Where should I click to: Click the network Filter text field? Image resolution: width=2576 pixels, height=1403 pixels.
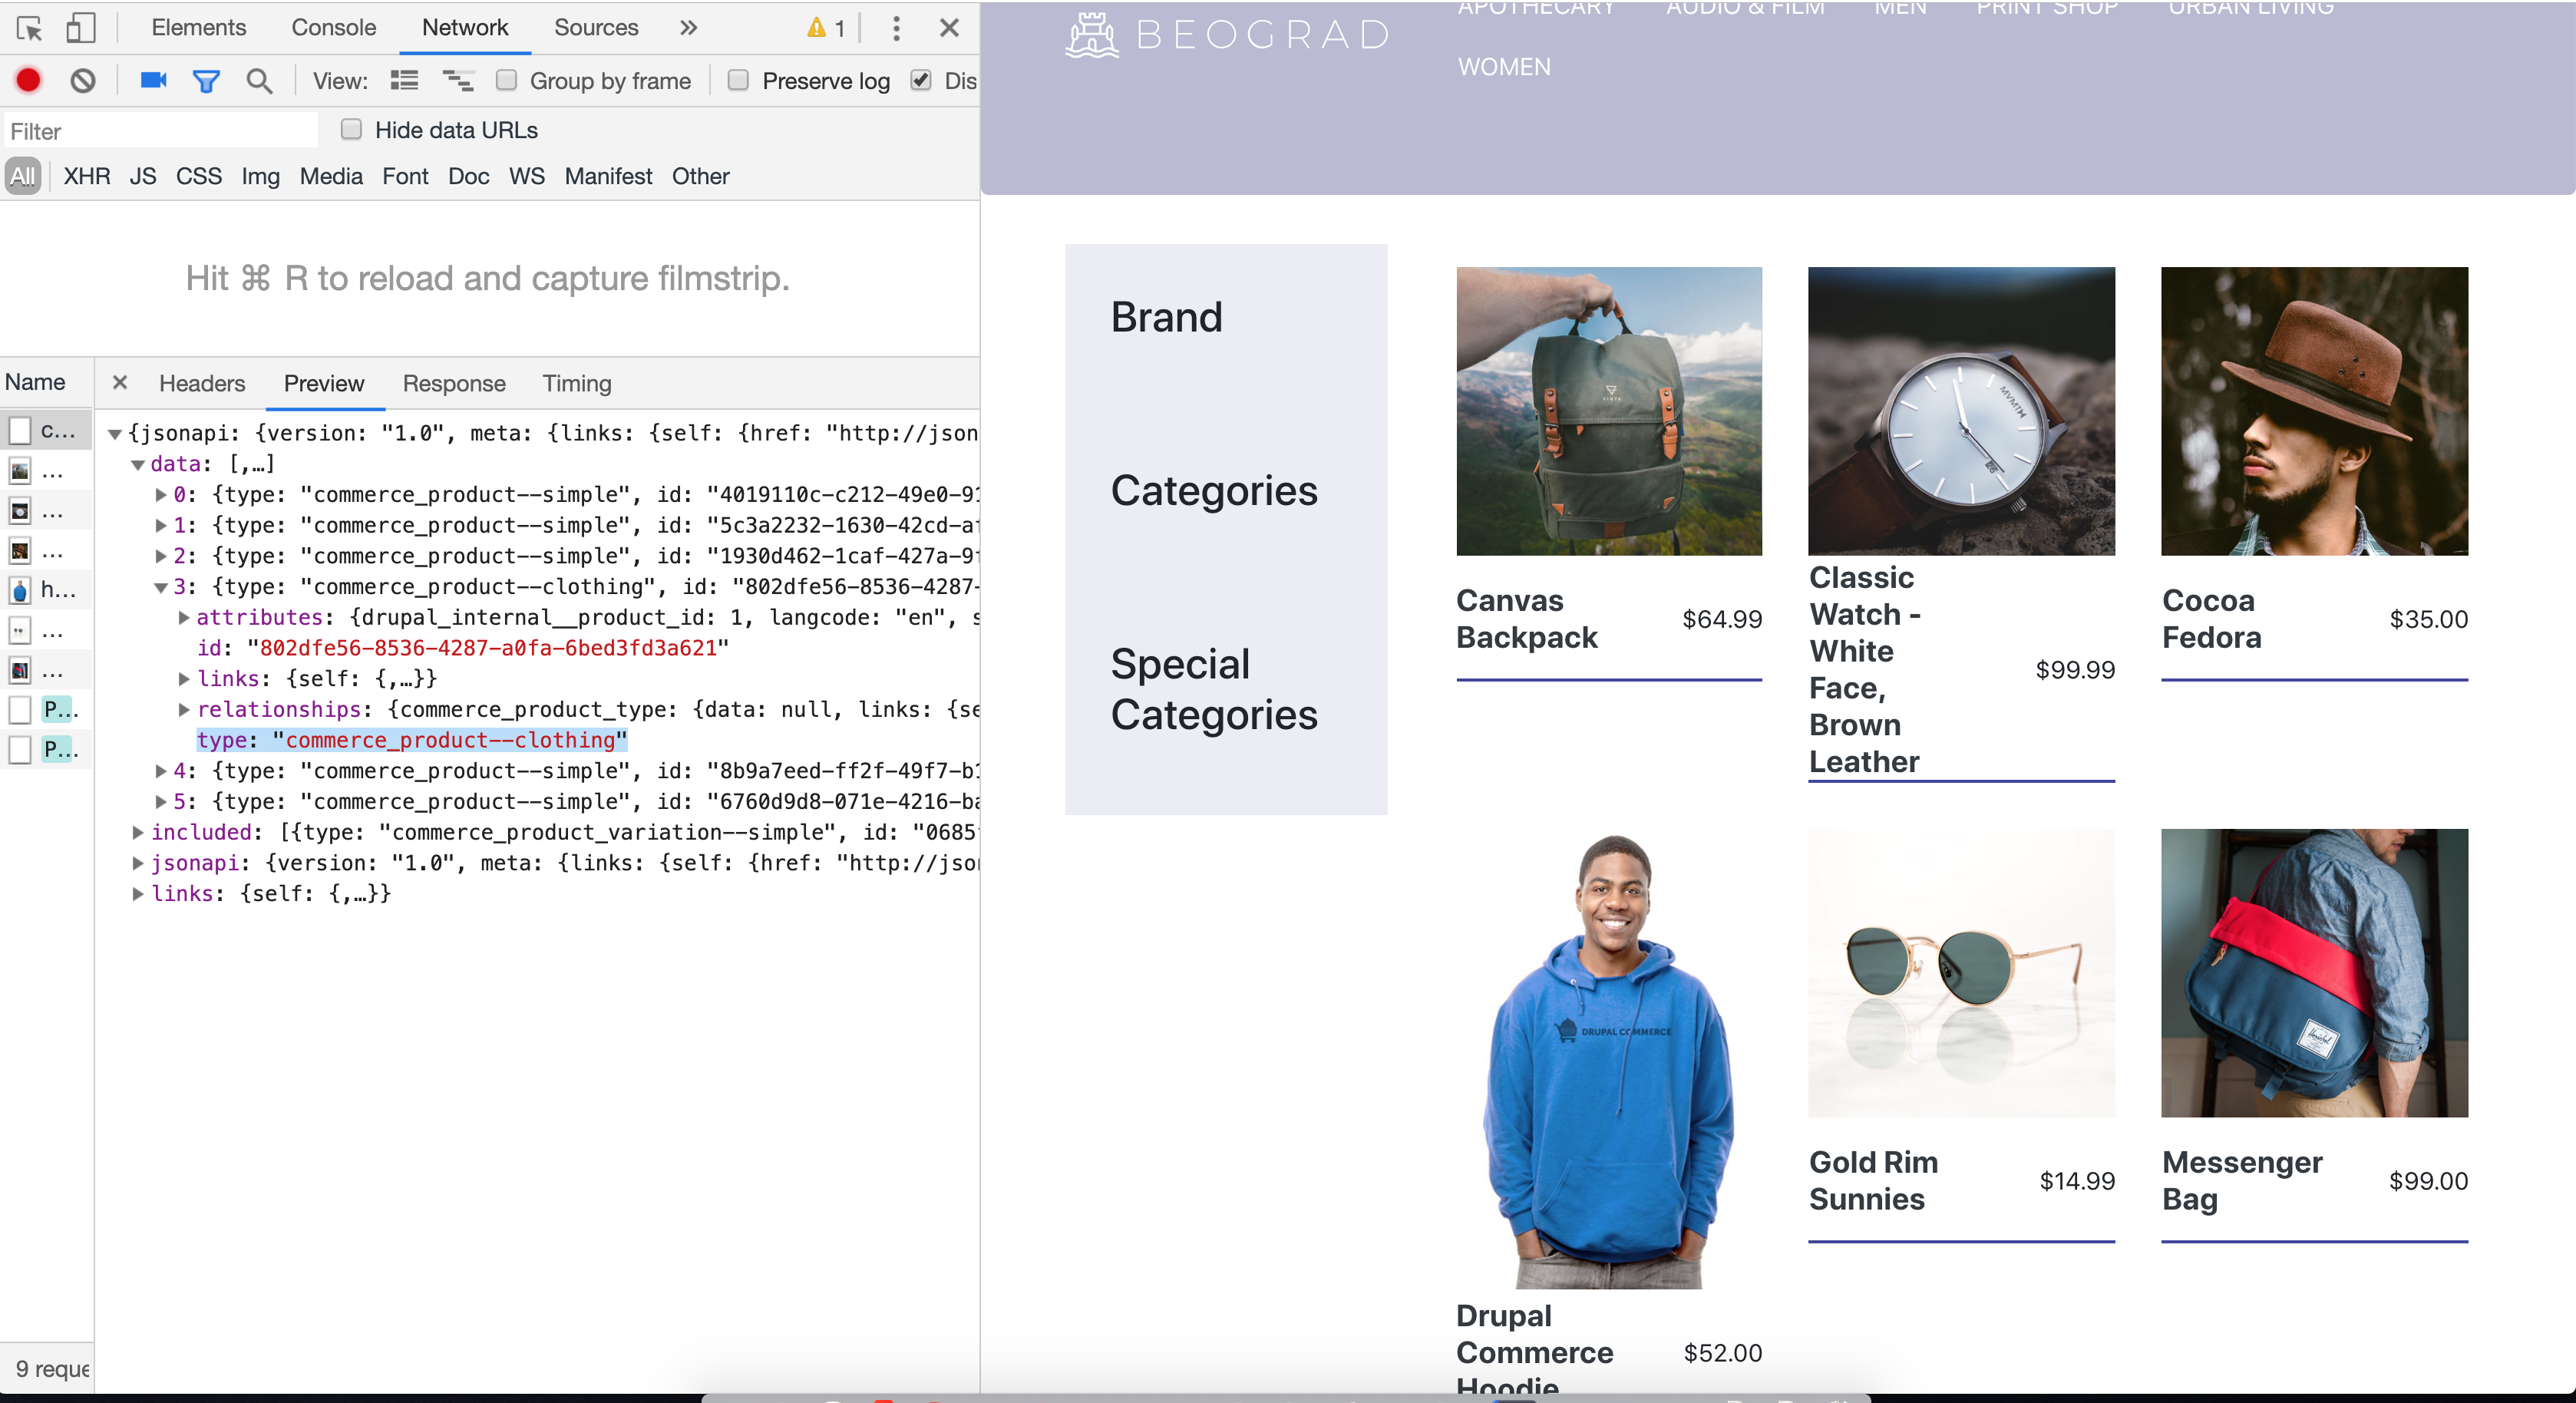(x=160, y=131)
